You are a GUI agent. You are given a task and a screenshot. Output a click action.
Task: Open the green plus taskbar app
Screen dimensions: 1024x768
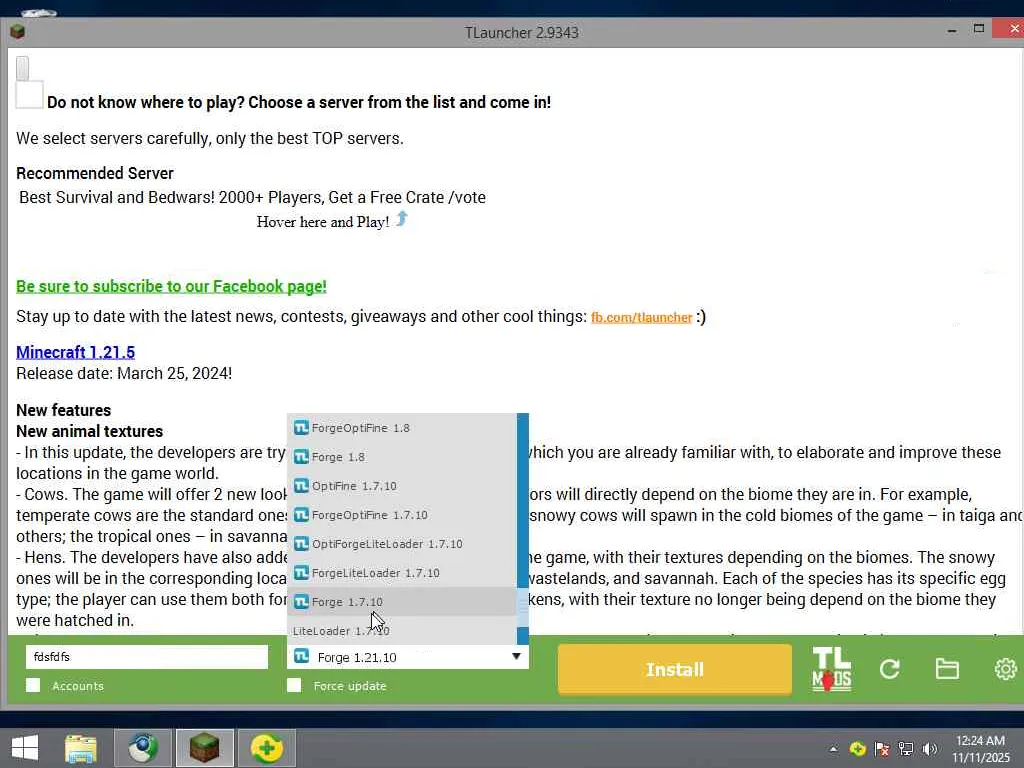click(266, 748)
